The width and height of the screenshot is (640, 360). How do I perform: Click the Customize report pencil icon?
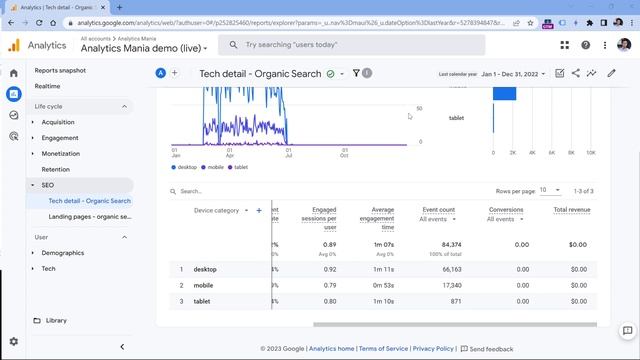pos(611,73)
